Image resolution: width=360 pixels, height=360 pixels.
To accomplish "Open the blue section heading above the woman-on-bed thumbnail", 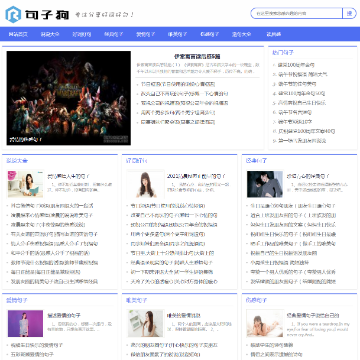I will pos(256,300).
